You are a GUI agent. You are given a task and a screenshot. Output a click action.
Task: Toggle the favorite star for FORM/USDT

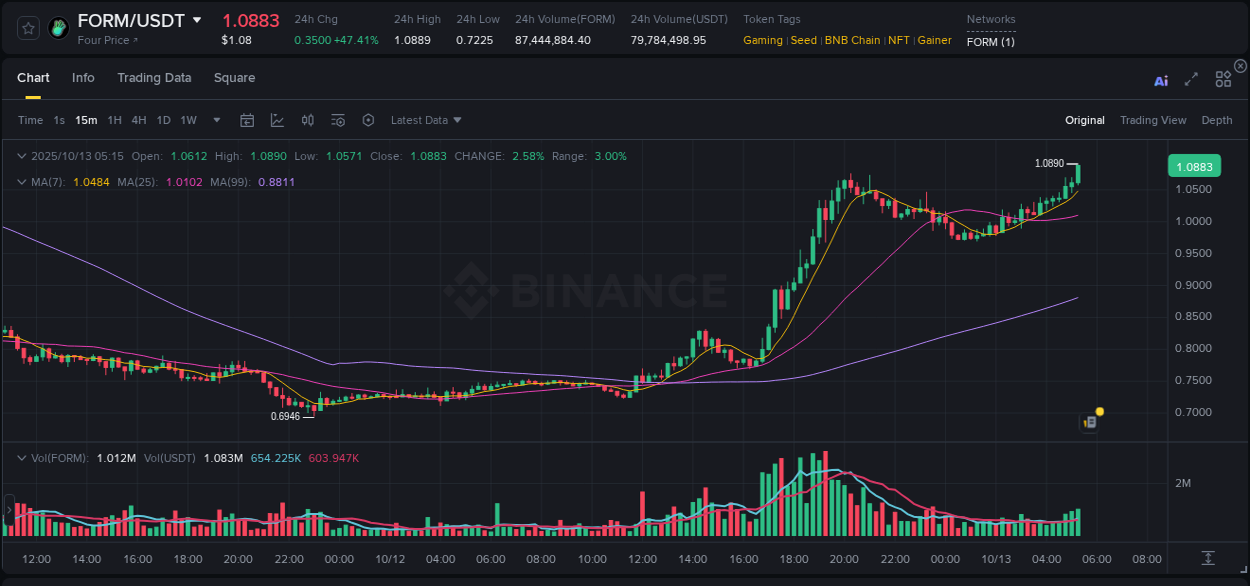point(27,28)
